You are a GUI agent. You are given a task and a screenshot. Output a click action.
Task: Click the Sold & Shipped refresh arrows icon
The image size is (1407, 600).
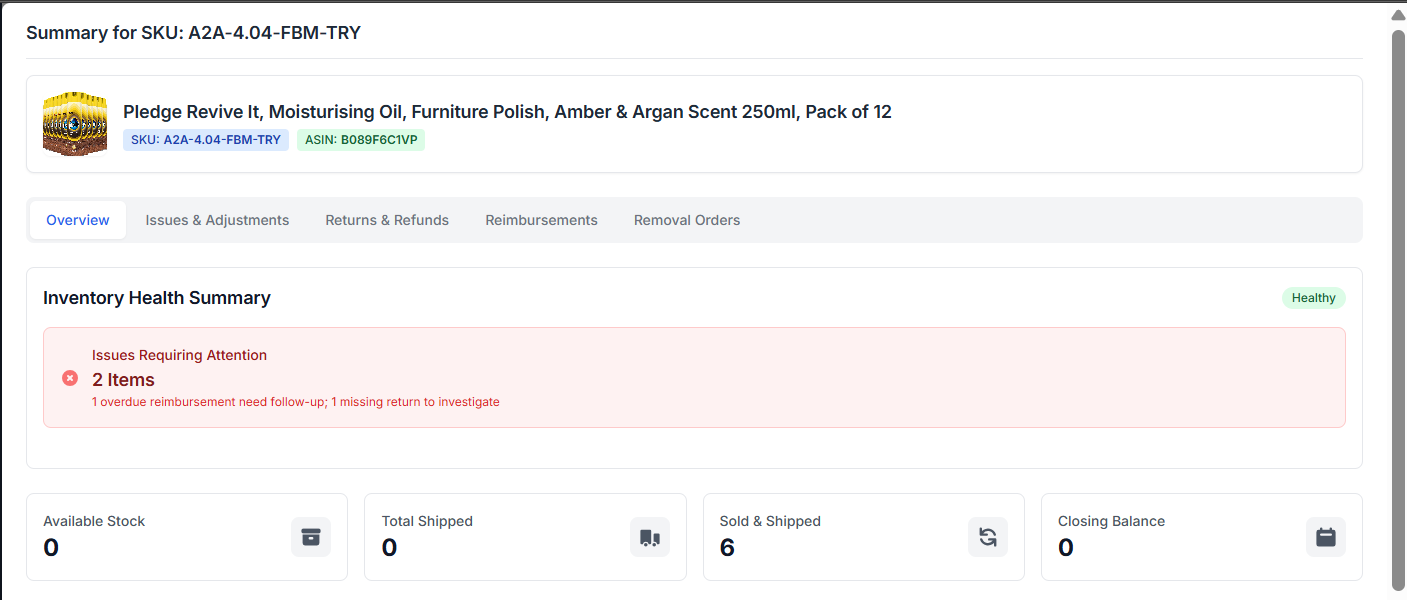(987, 537)
